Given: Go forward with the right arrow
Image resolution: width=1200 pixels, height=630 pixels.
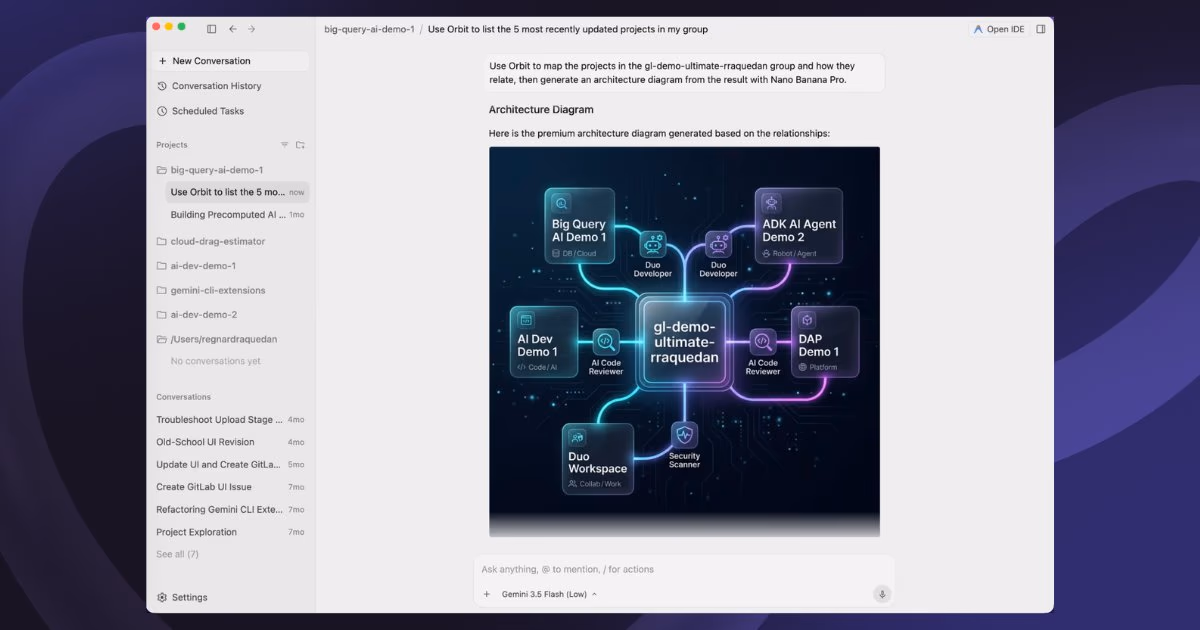Looking at the screenshot, I should 251,29.
